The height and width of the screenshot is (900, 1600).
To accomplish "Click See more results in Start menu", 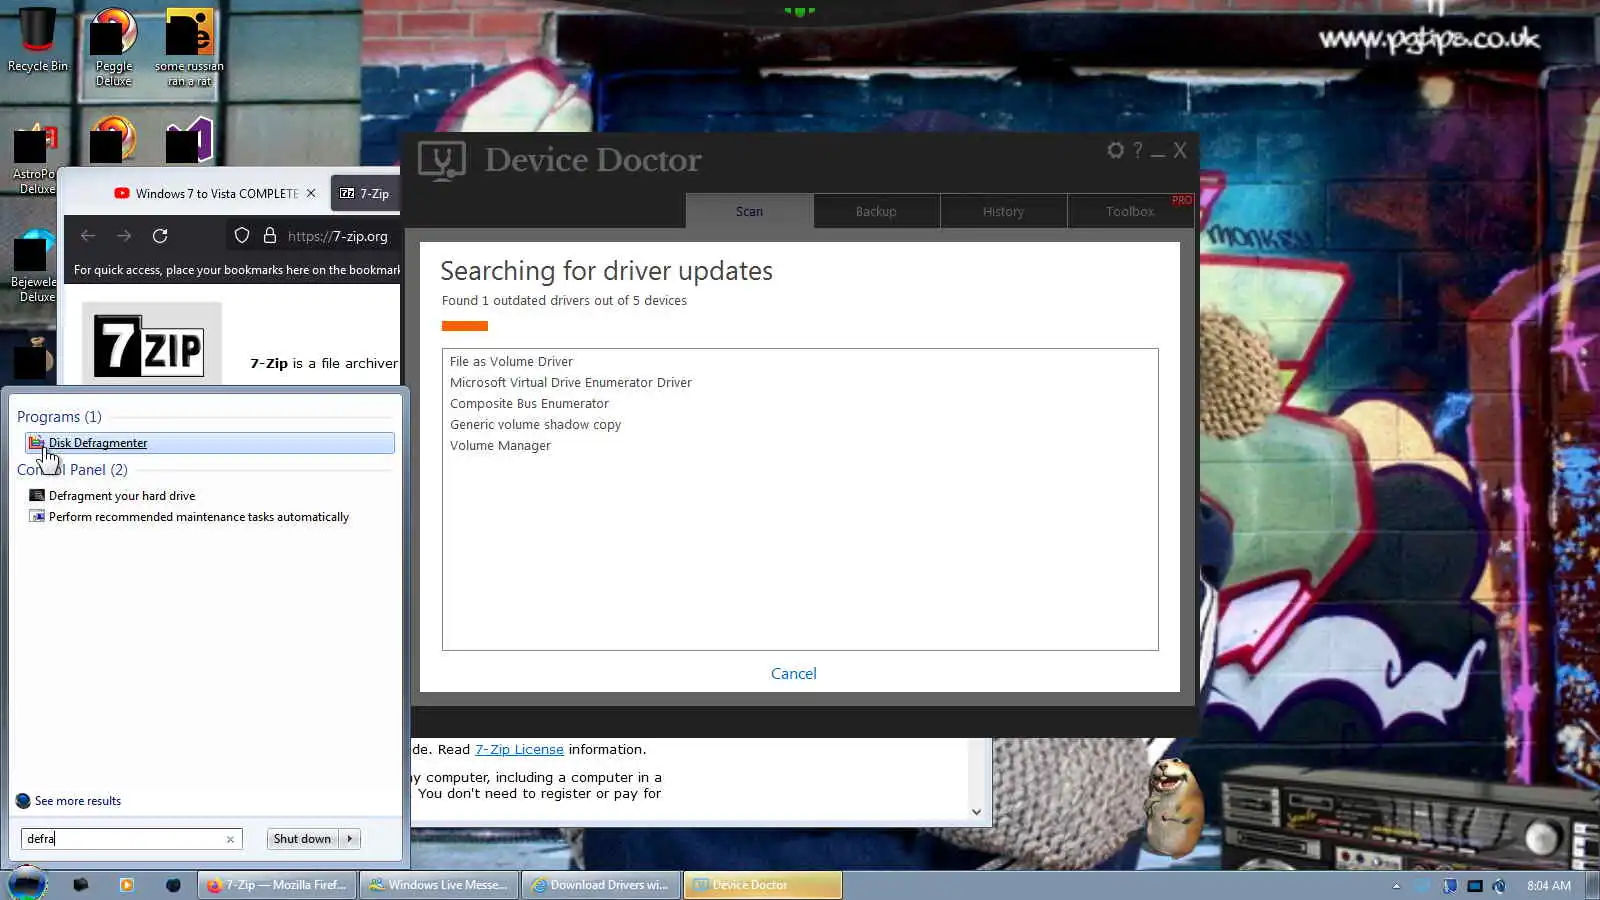I will click(x=78, y=801).
